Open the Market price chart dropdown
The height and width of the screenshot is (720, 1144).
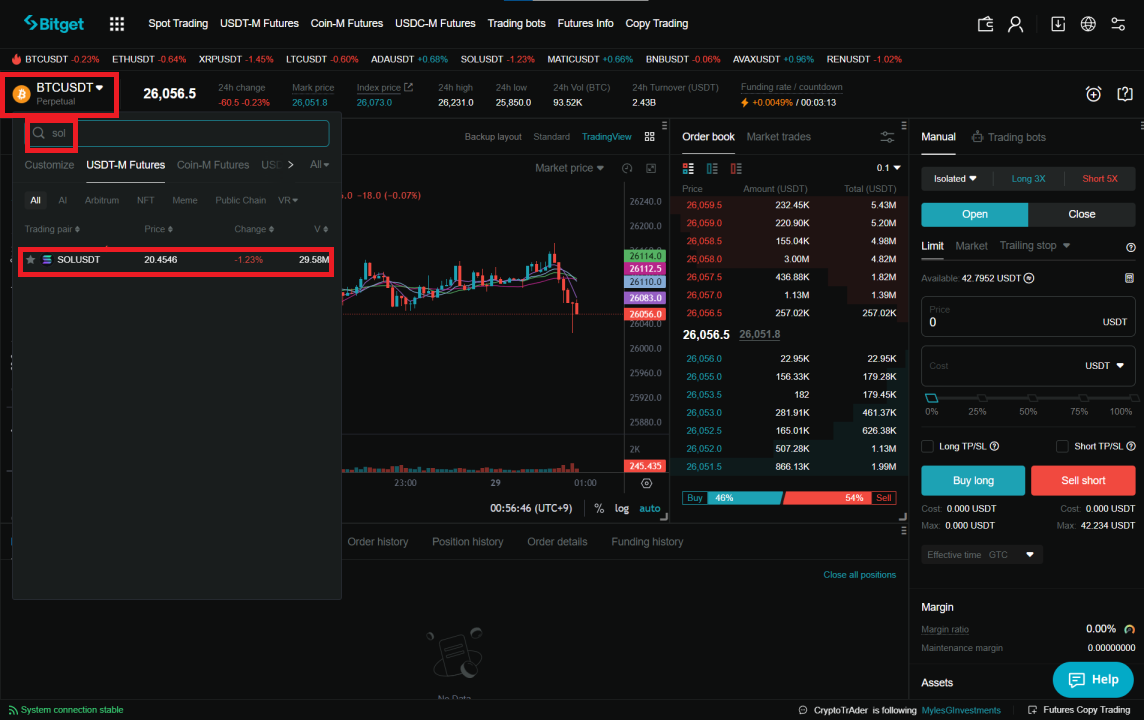pyautogui.click(x=569, y=169)
